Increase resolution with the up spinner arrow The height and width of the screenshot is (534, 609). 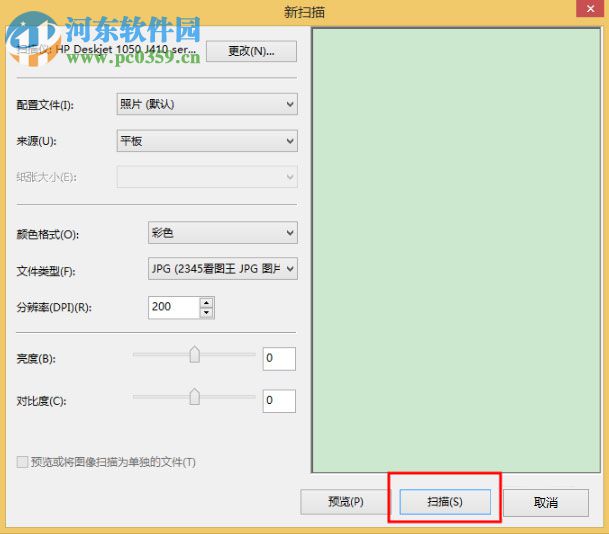pos(207,303)
